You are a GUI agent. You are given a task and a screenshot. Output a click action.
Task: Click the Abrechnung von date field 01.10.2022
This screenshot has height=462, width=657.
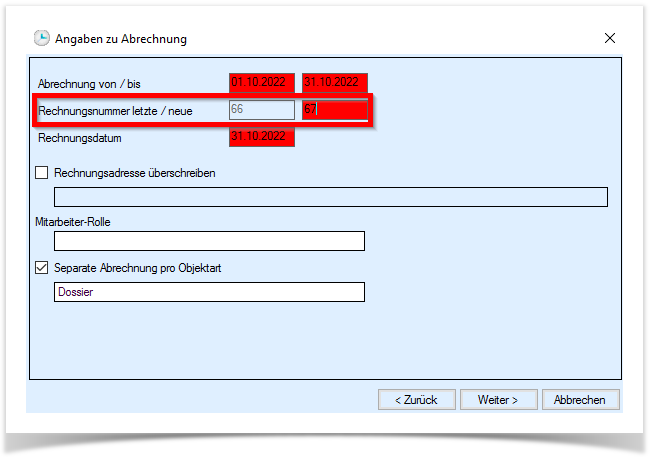[262, 83]
